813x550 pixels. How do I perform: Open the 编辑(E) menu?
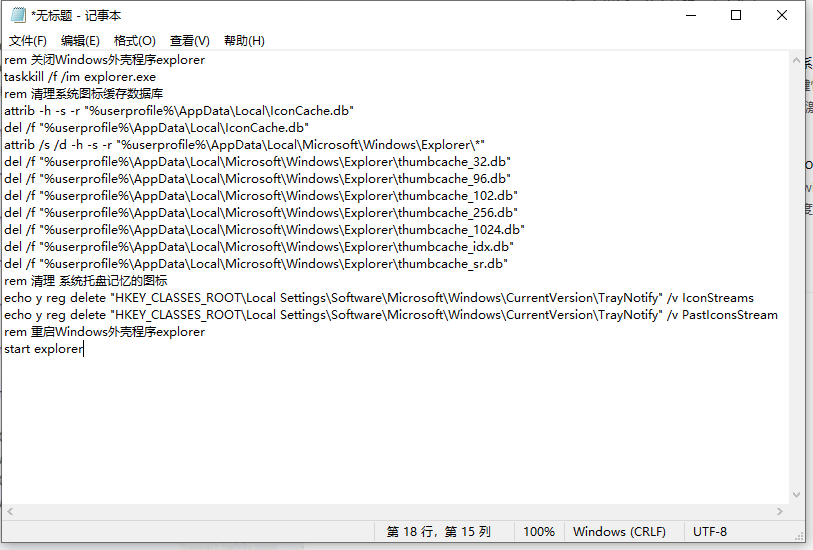[x=80, y=40]
